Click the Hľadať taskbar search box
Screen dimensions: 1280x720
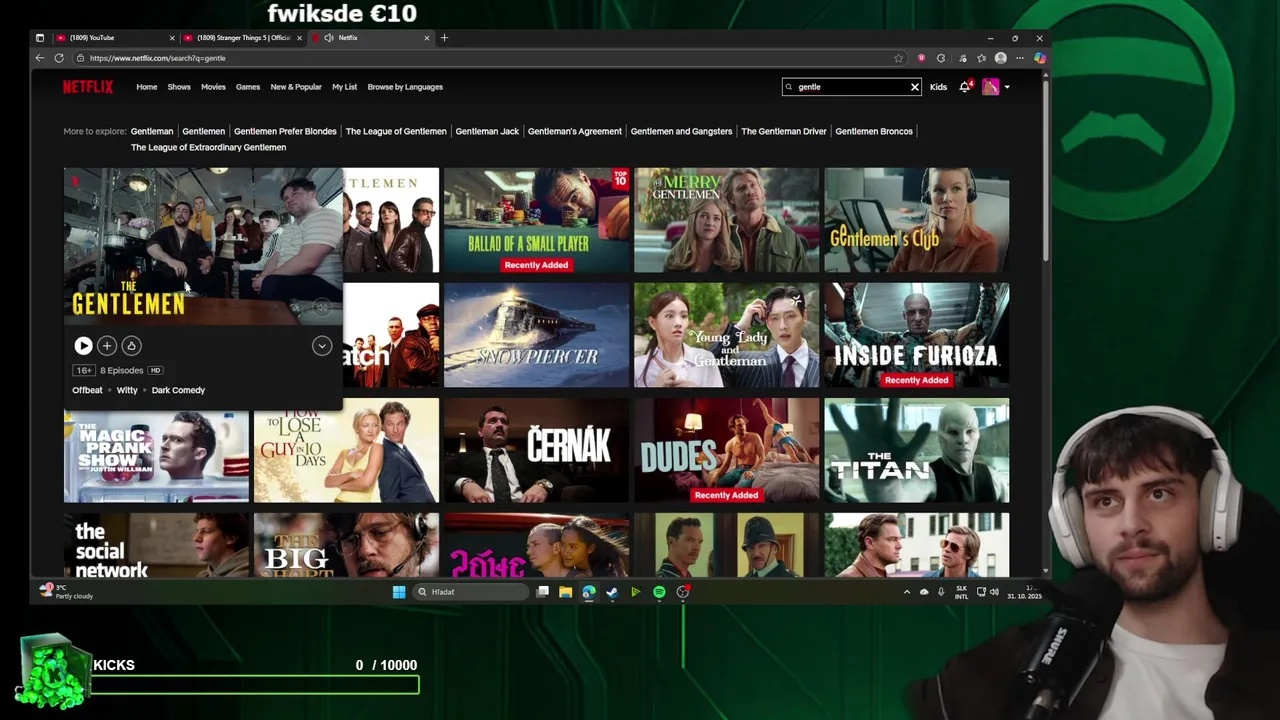tap(470, 592)
